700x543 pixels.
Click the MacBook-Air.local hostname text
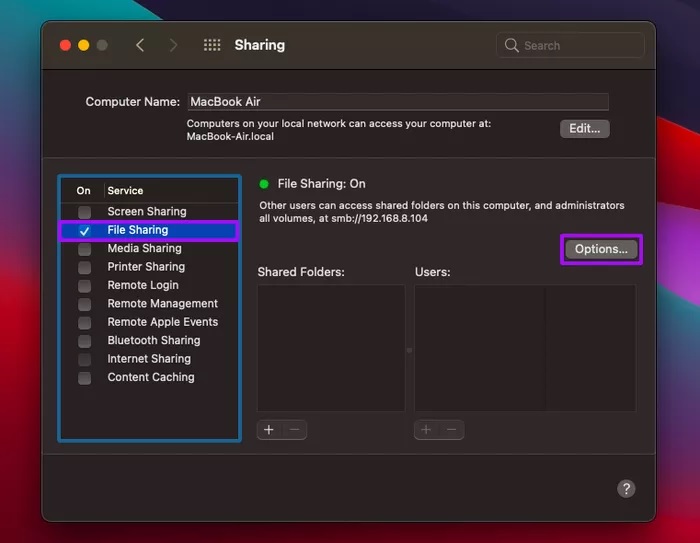point(230,137)
